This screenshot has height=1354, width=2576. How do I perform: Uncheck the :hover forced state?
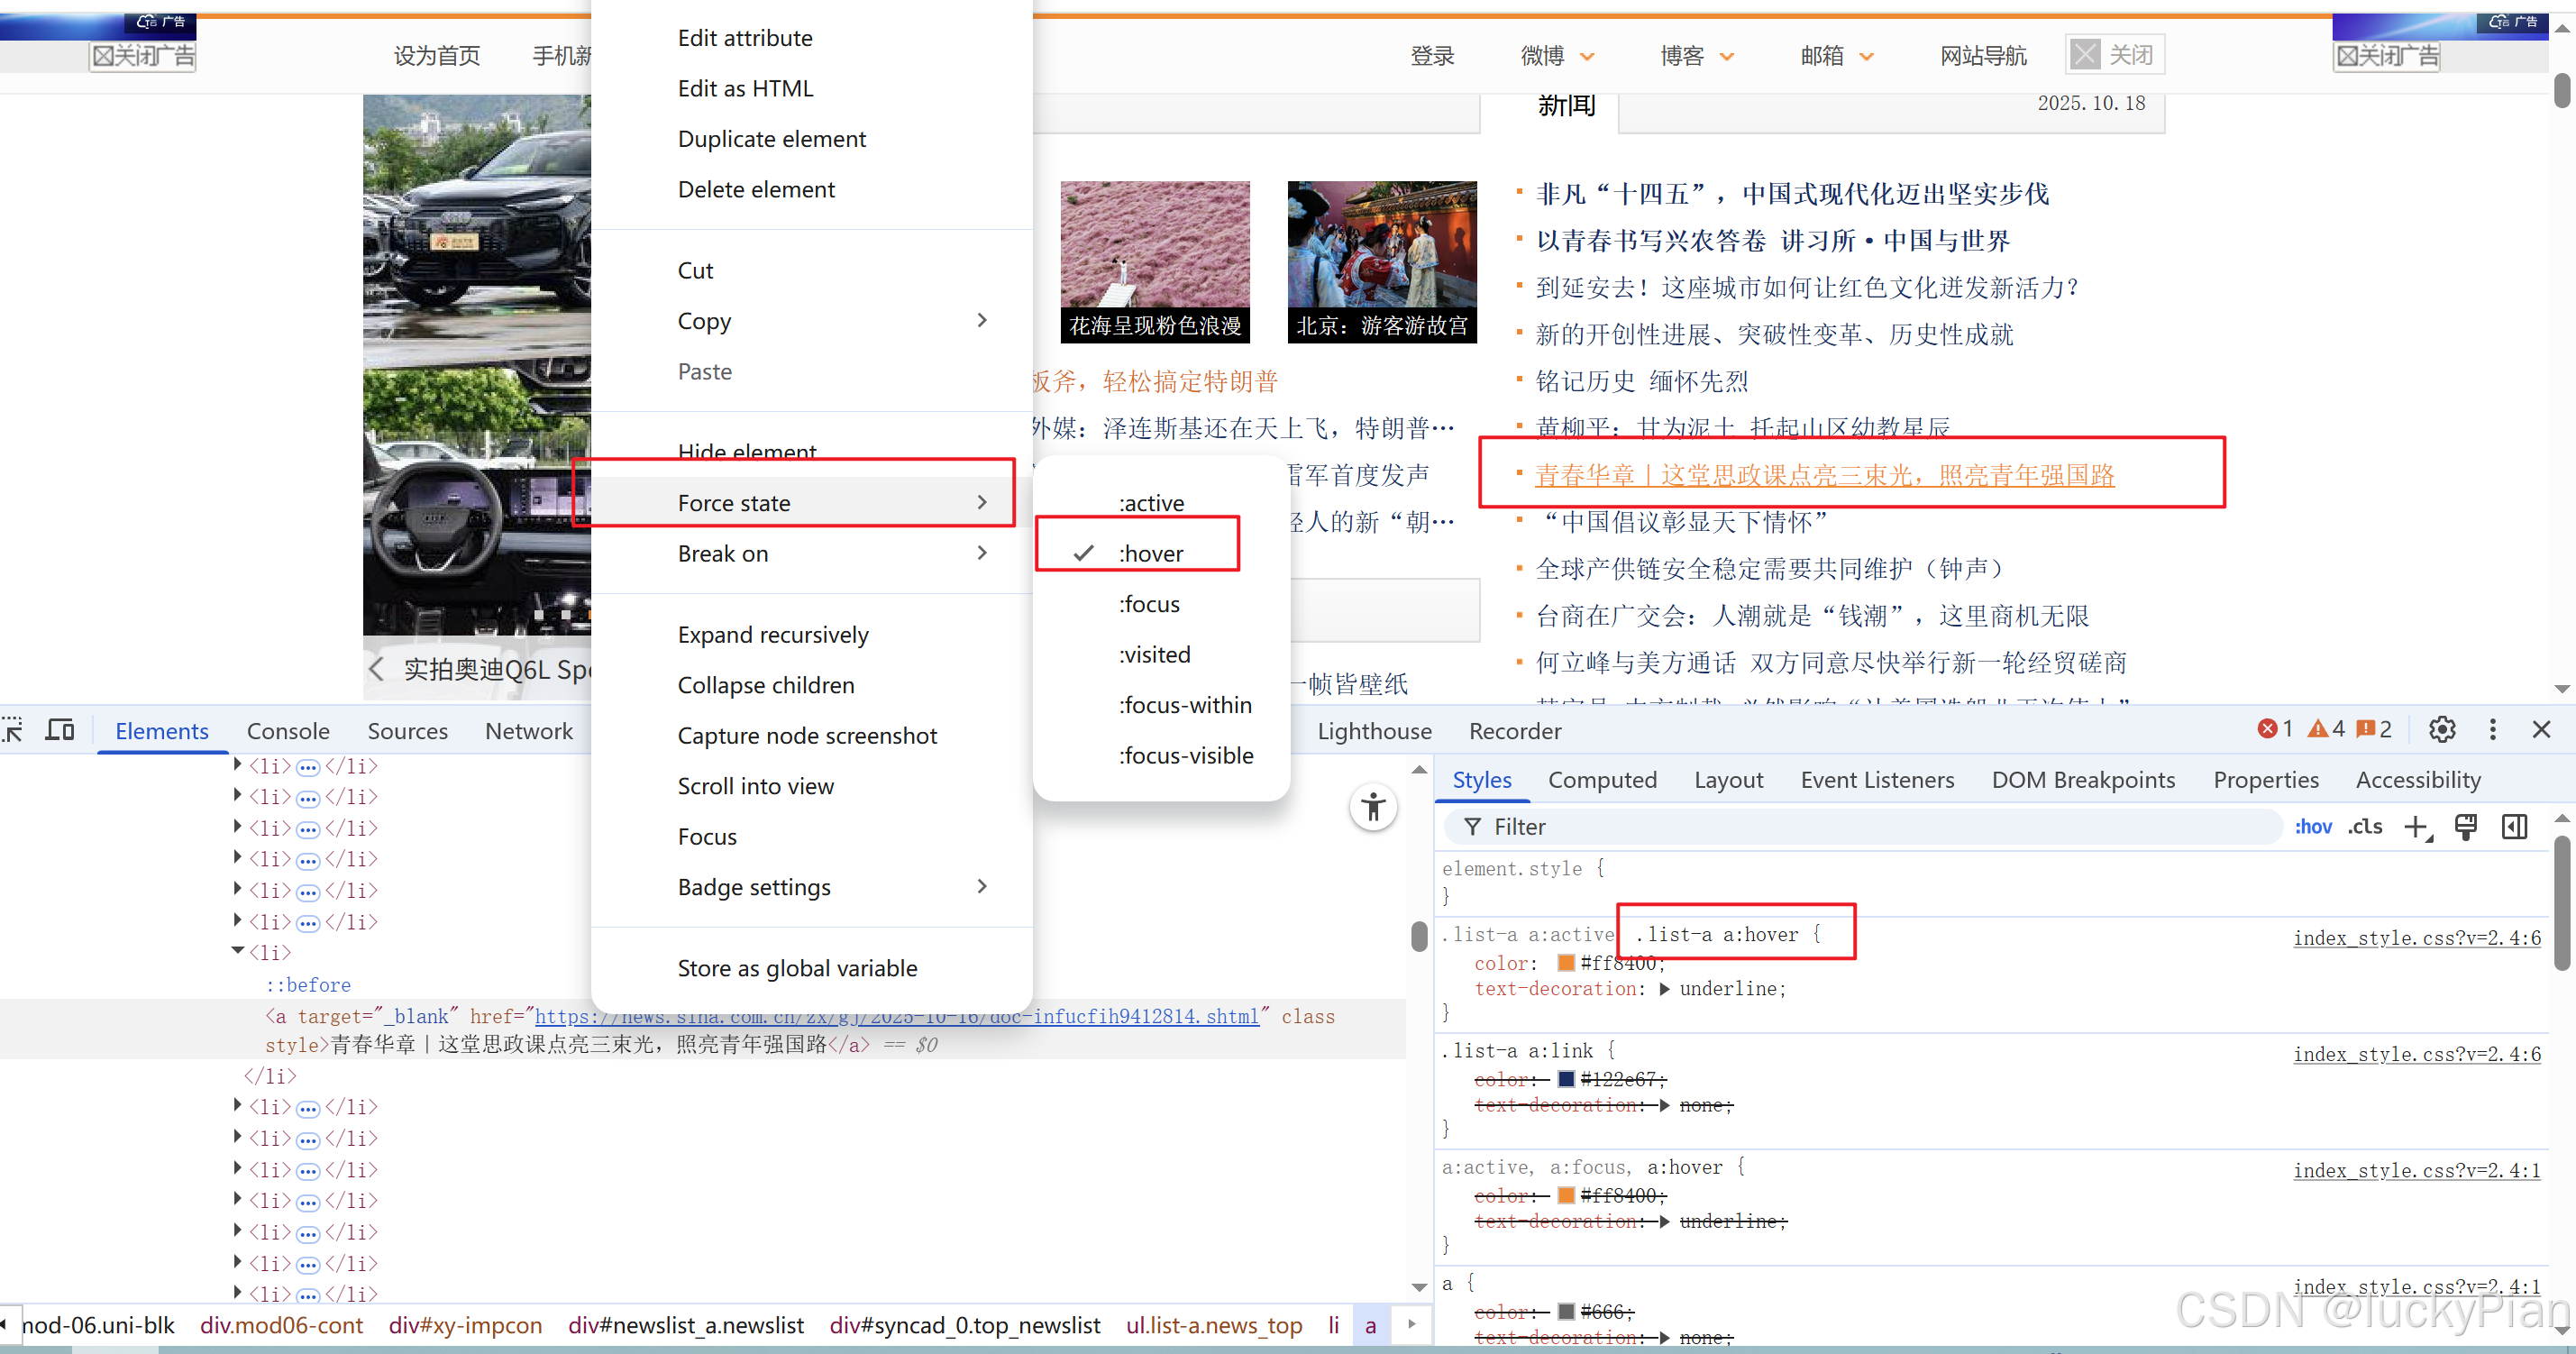click(1150, 553)
